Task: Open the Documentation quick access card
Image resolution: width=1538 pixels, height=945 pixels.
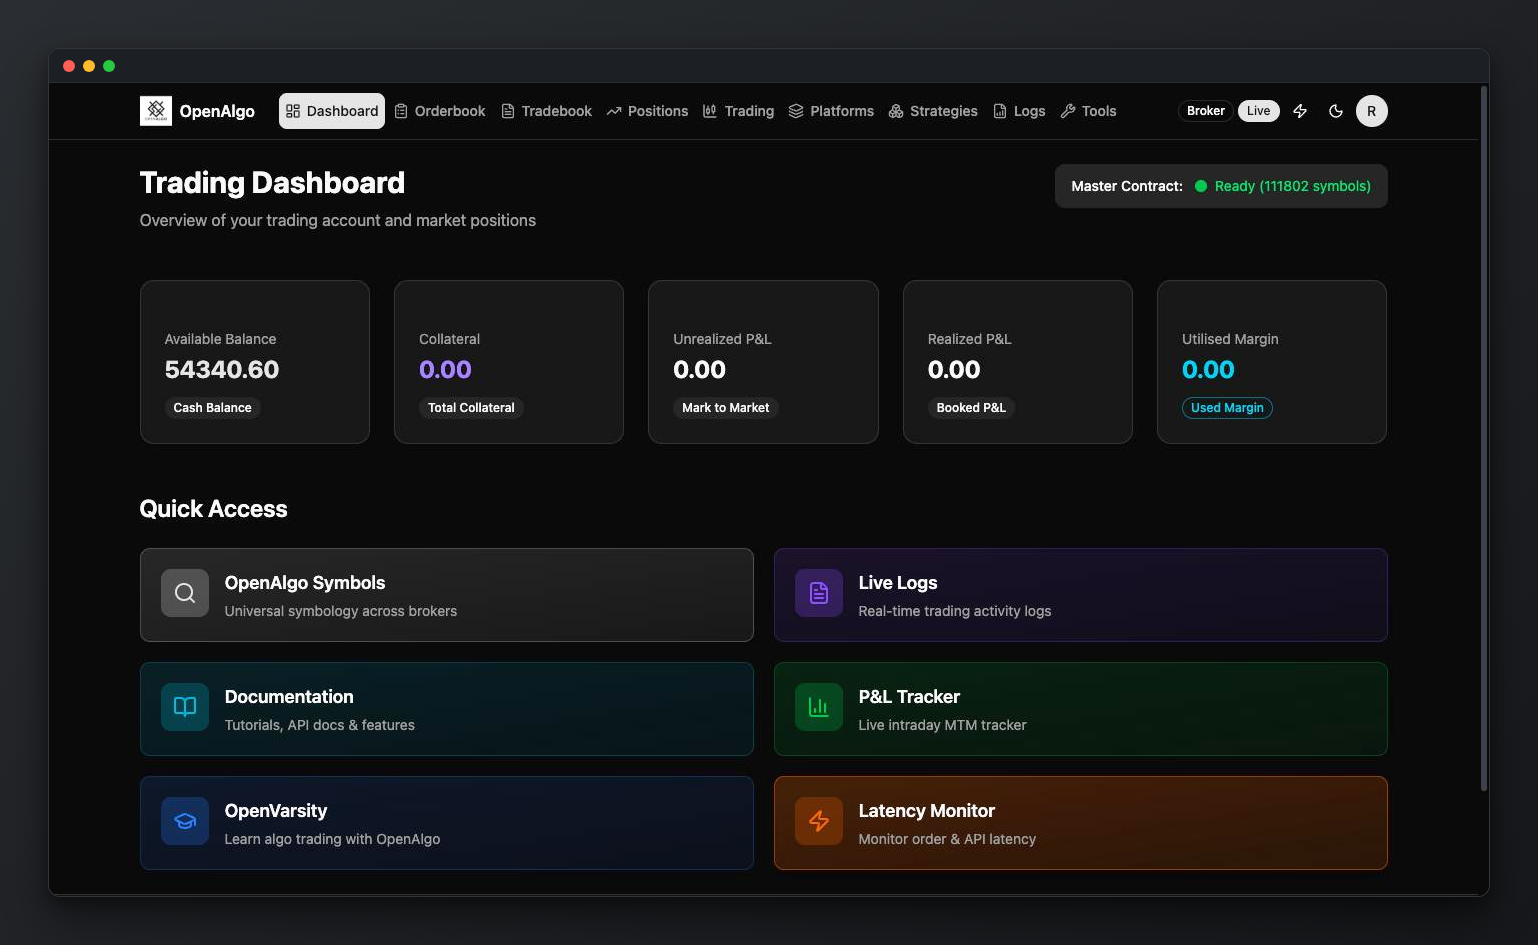Action: (x=446, y=709)
